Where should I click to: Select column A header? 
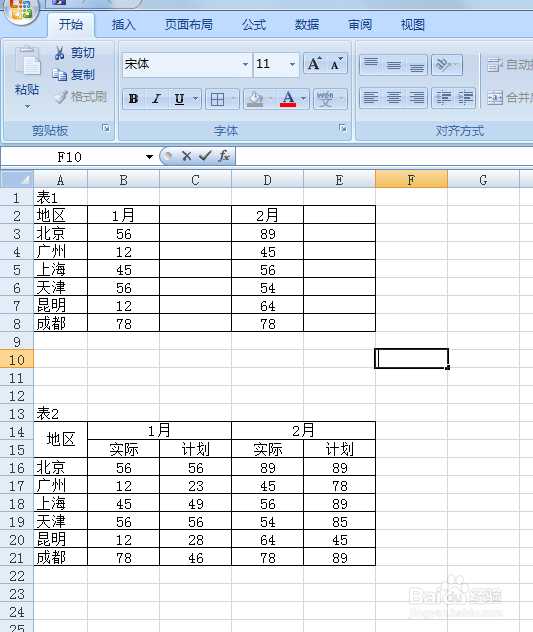click(x=60, y=179)
